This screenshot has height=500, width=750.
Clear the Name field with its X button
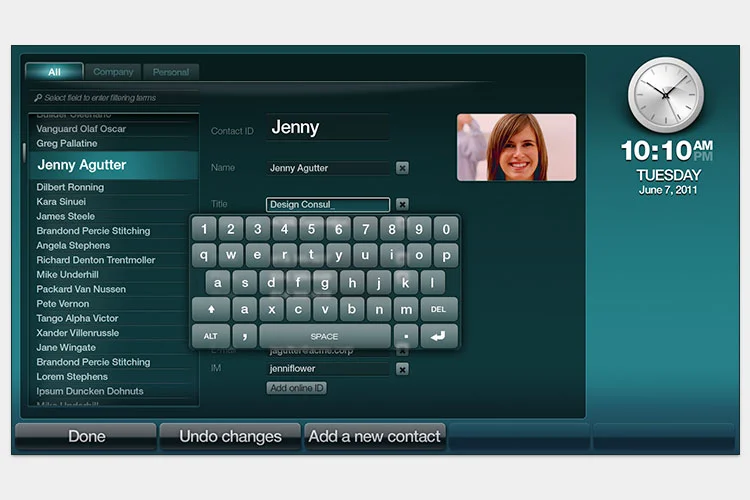pyautogui.click(x=402, y=168)
